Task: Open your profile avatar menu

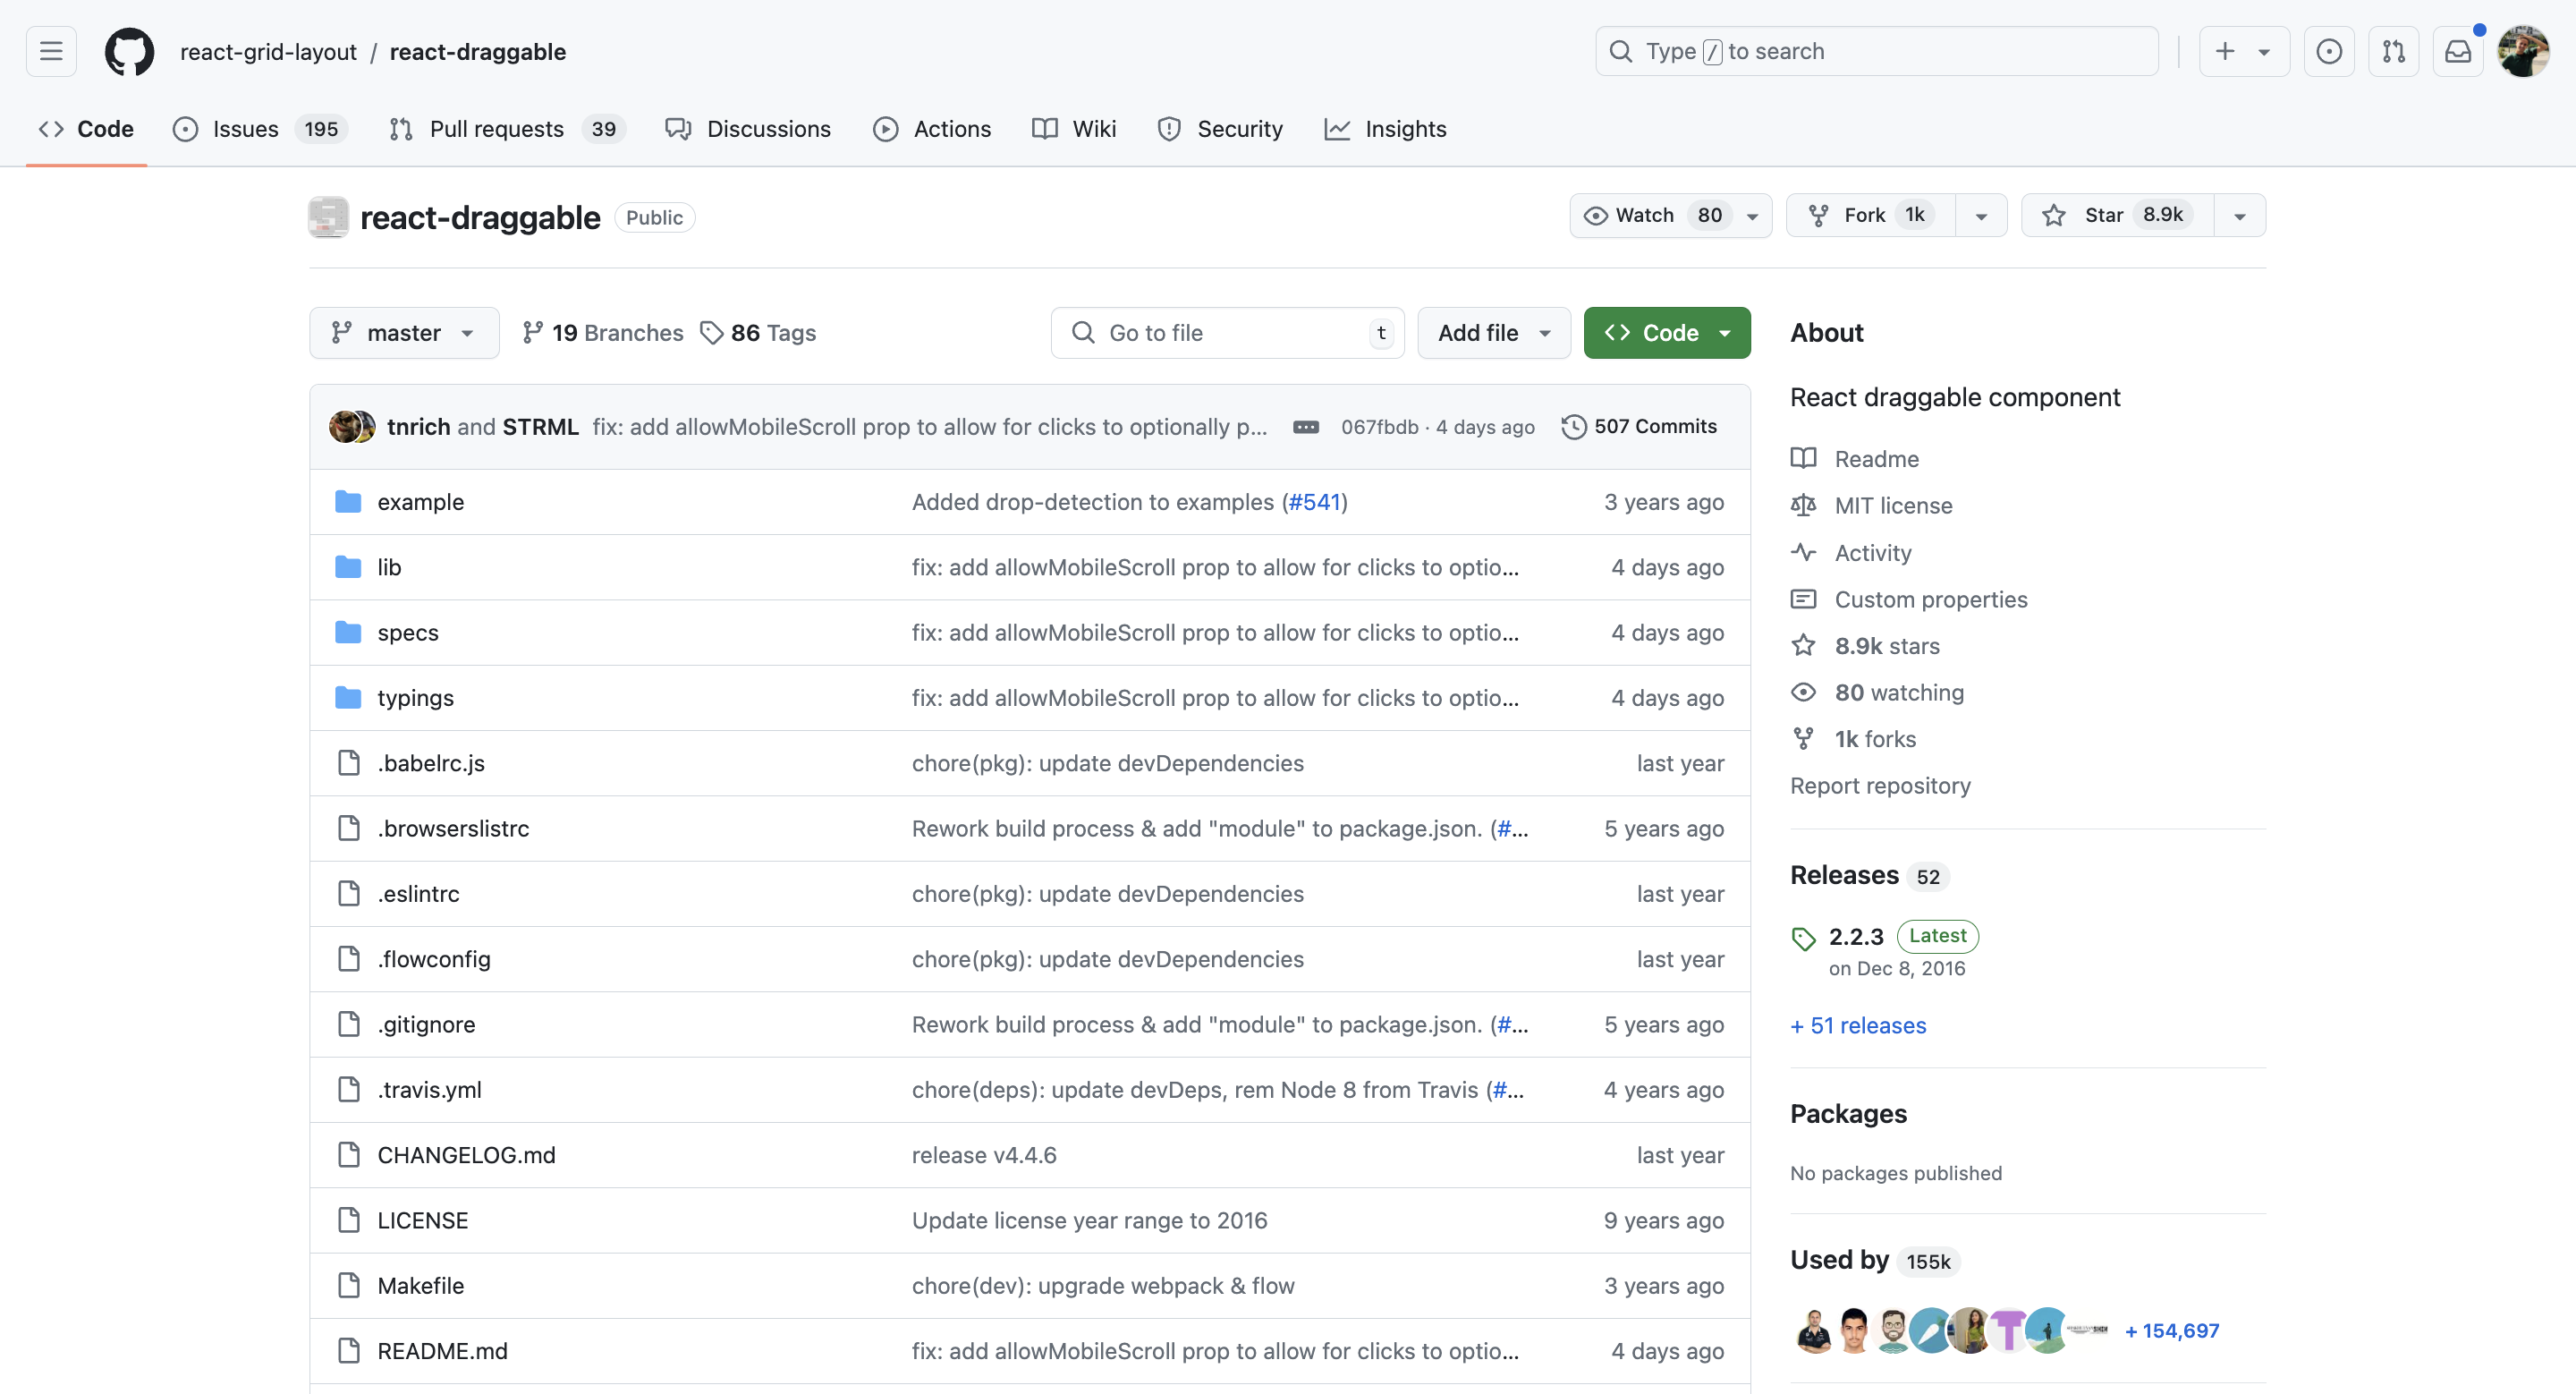Action: click(2522, 51)
